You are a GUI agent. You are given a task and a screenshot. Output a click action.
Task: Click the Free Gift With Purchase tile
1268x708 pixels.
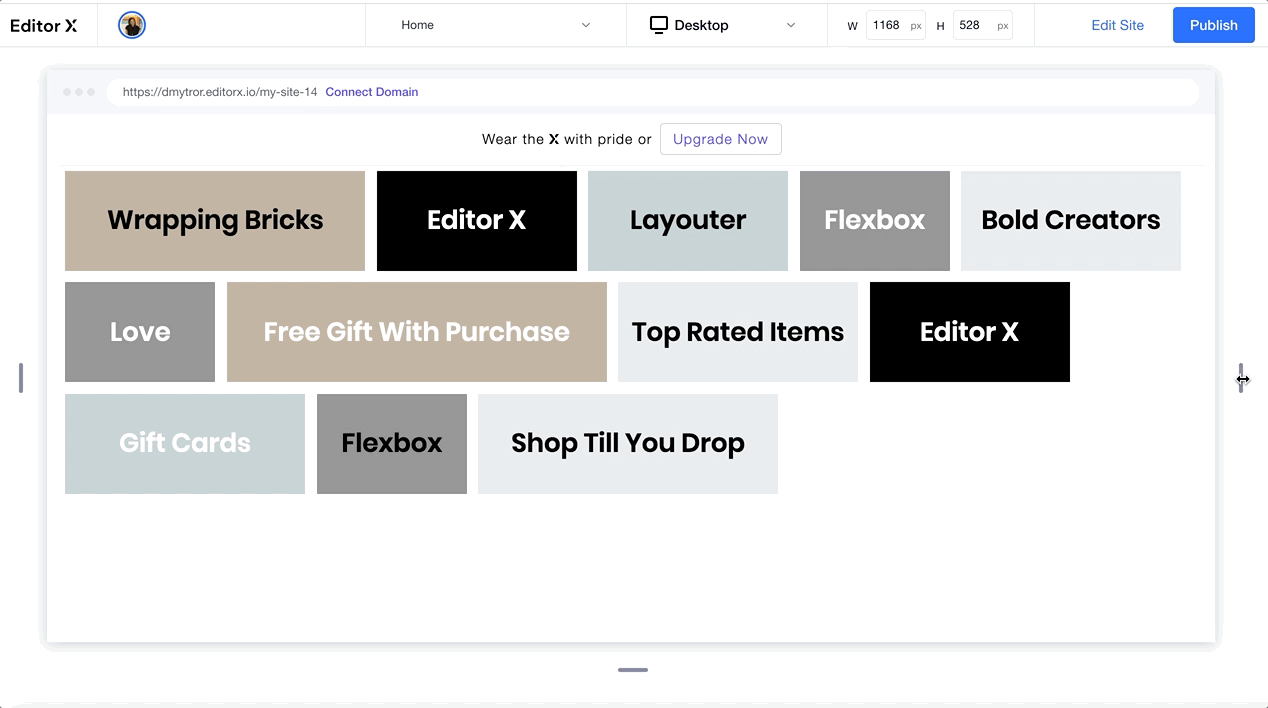coord(417,332)
